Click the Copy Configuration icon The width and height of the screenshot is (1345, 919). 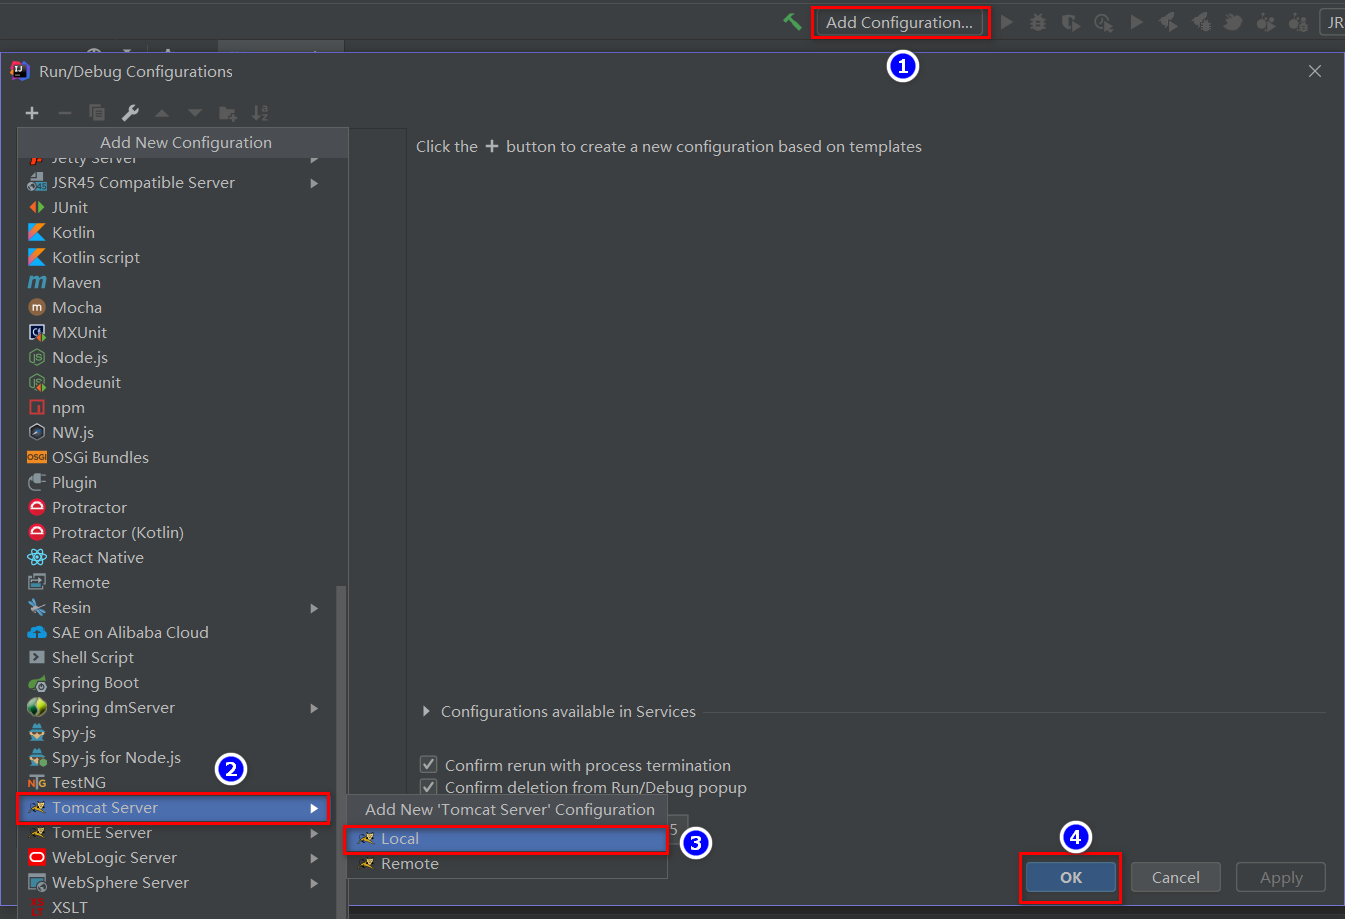tap(97, 113)
